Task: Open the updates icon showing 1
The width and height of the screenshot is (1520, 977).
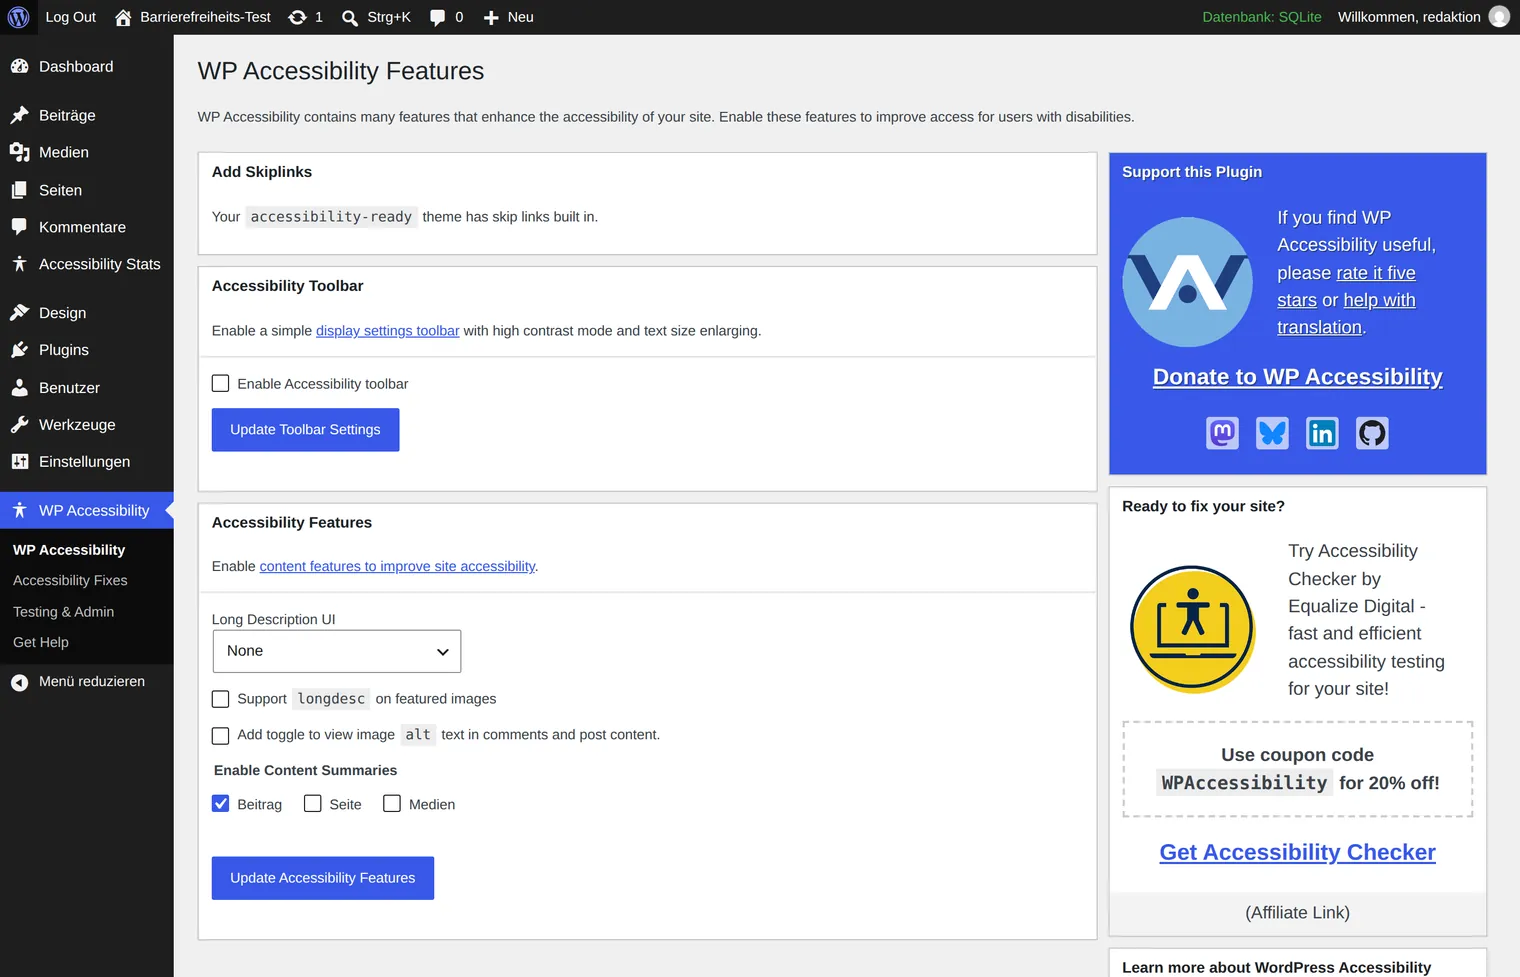Action: coord(297,17)
